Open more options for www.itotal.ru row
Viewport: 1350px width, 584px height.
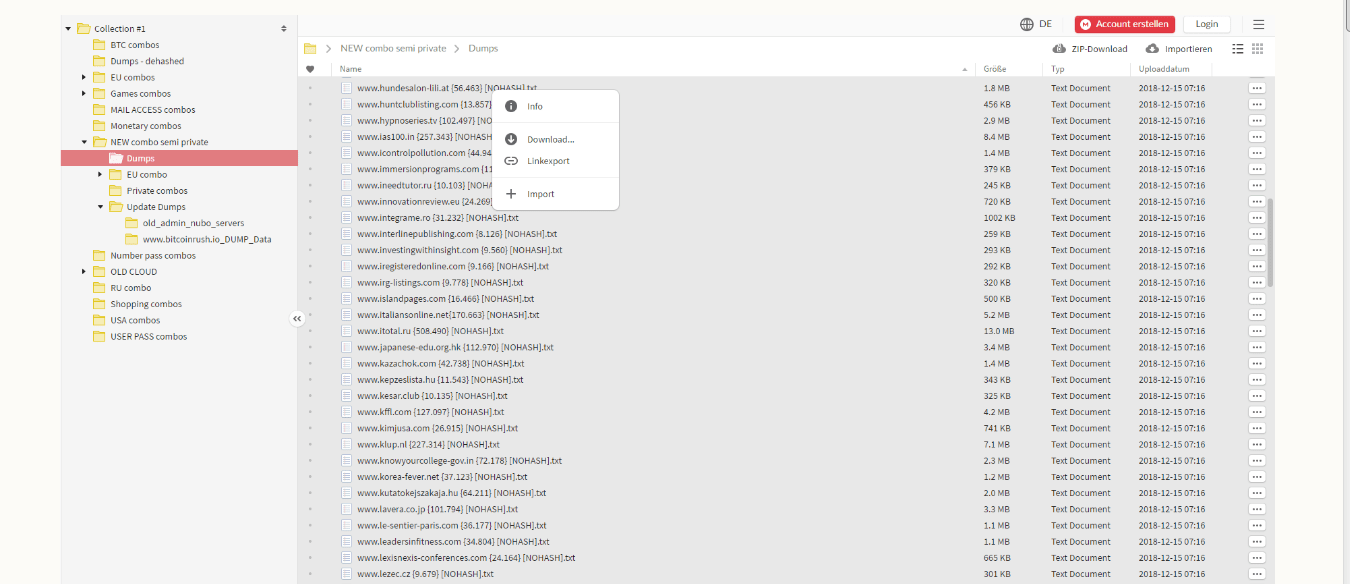1257,331
